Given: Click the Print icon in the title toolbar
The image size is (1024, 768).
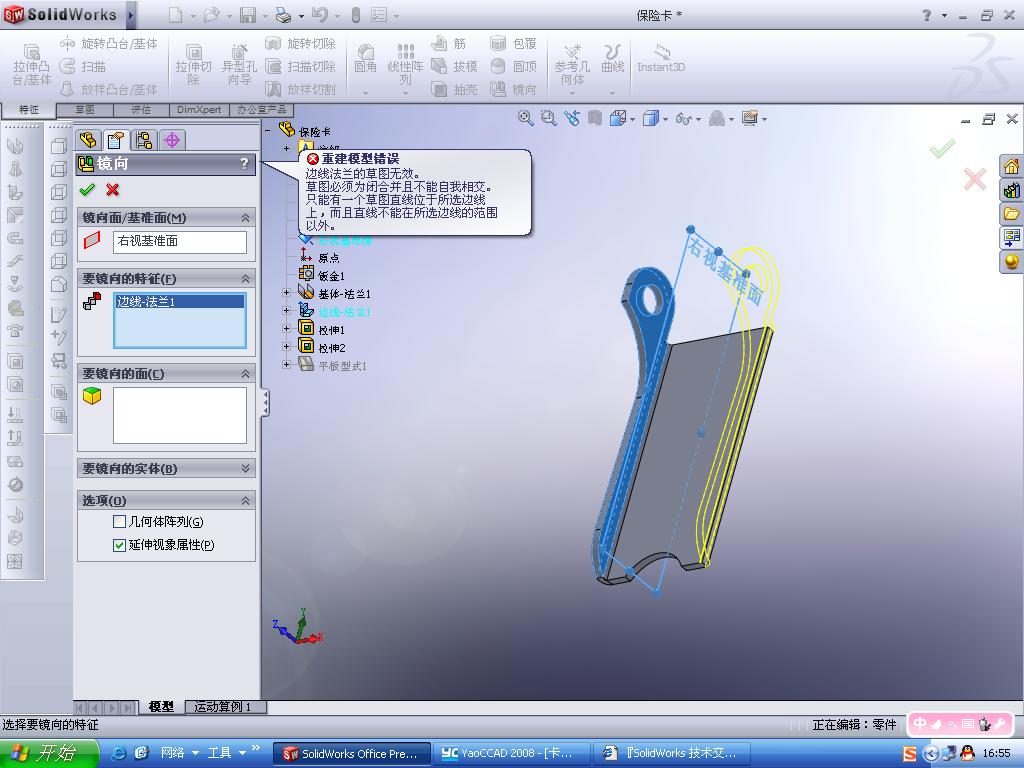Looking at the screenshot, I should [x=283, y=14].
